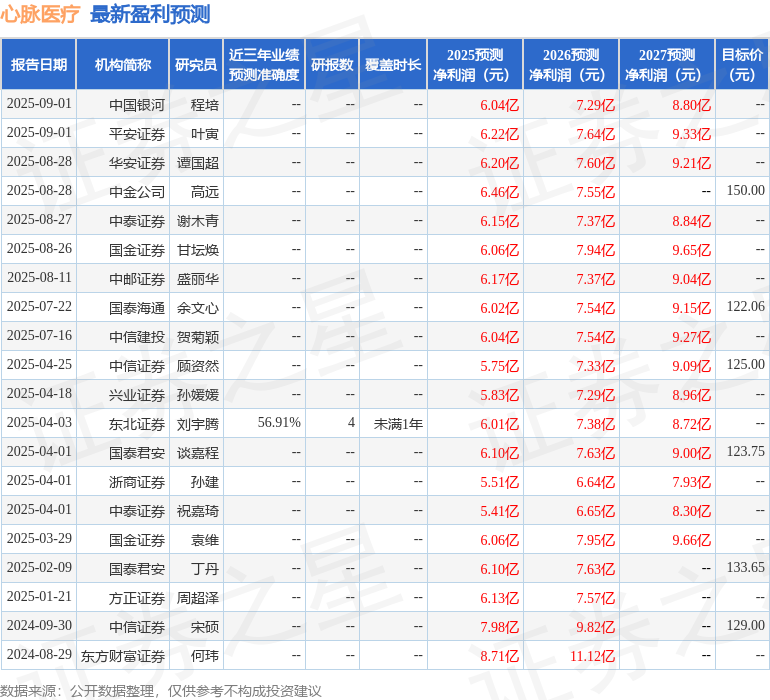Select institution 中国银河
The height and width of the screenshot is (700, 770).
[137, 105]
